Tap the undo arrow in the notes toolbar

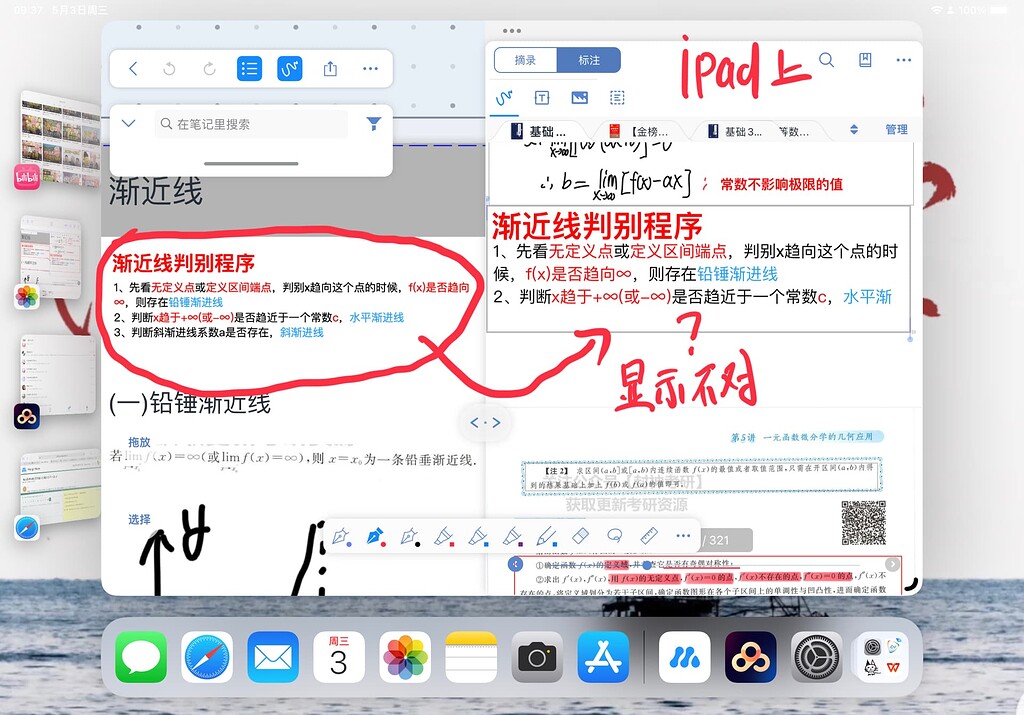click(x=170, y=69)
